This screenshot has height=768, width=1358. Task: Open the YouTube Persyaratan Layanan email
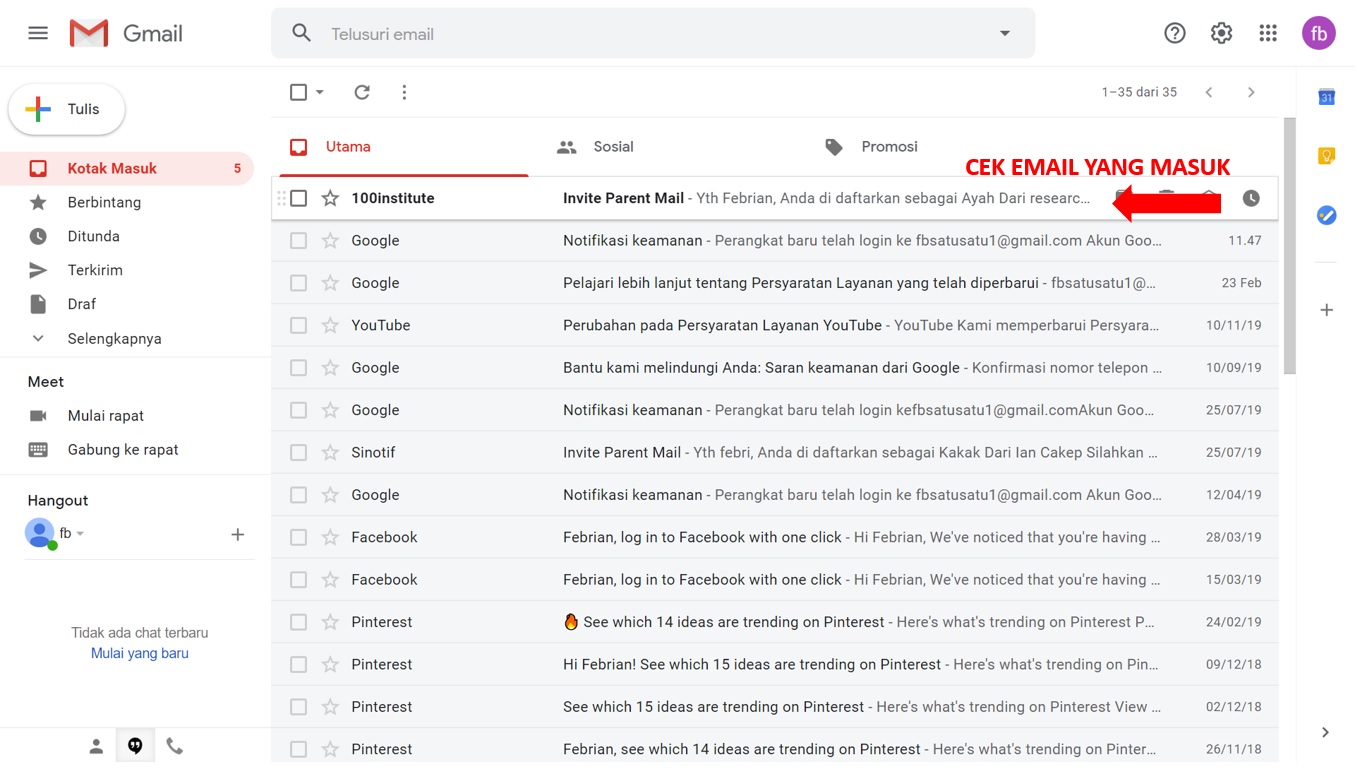pos(775,325)
